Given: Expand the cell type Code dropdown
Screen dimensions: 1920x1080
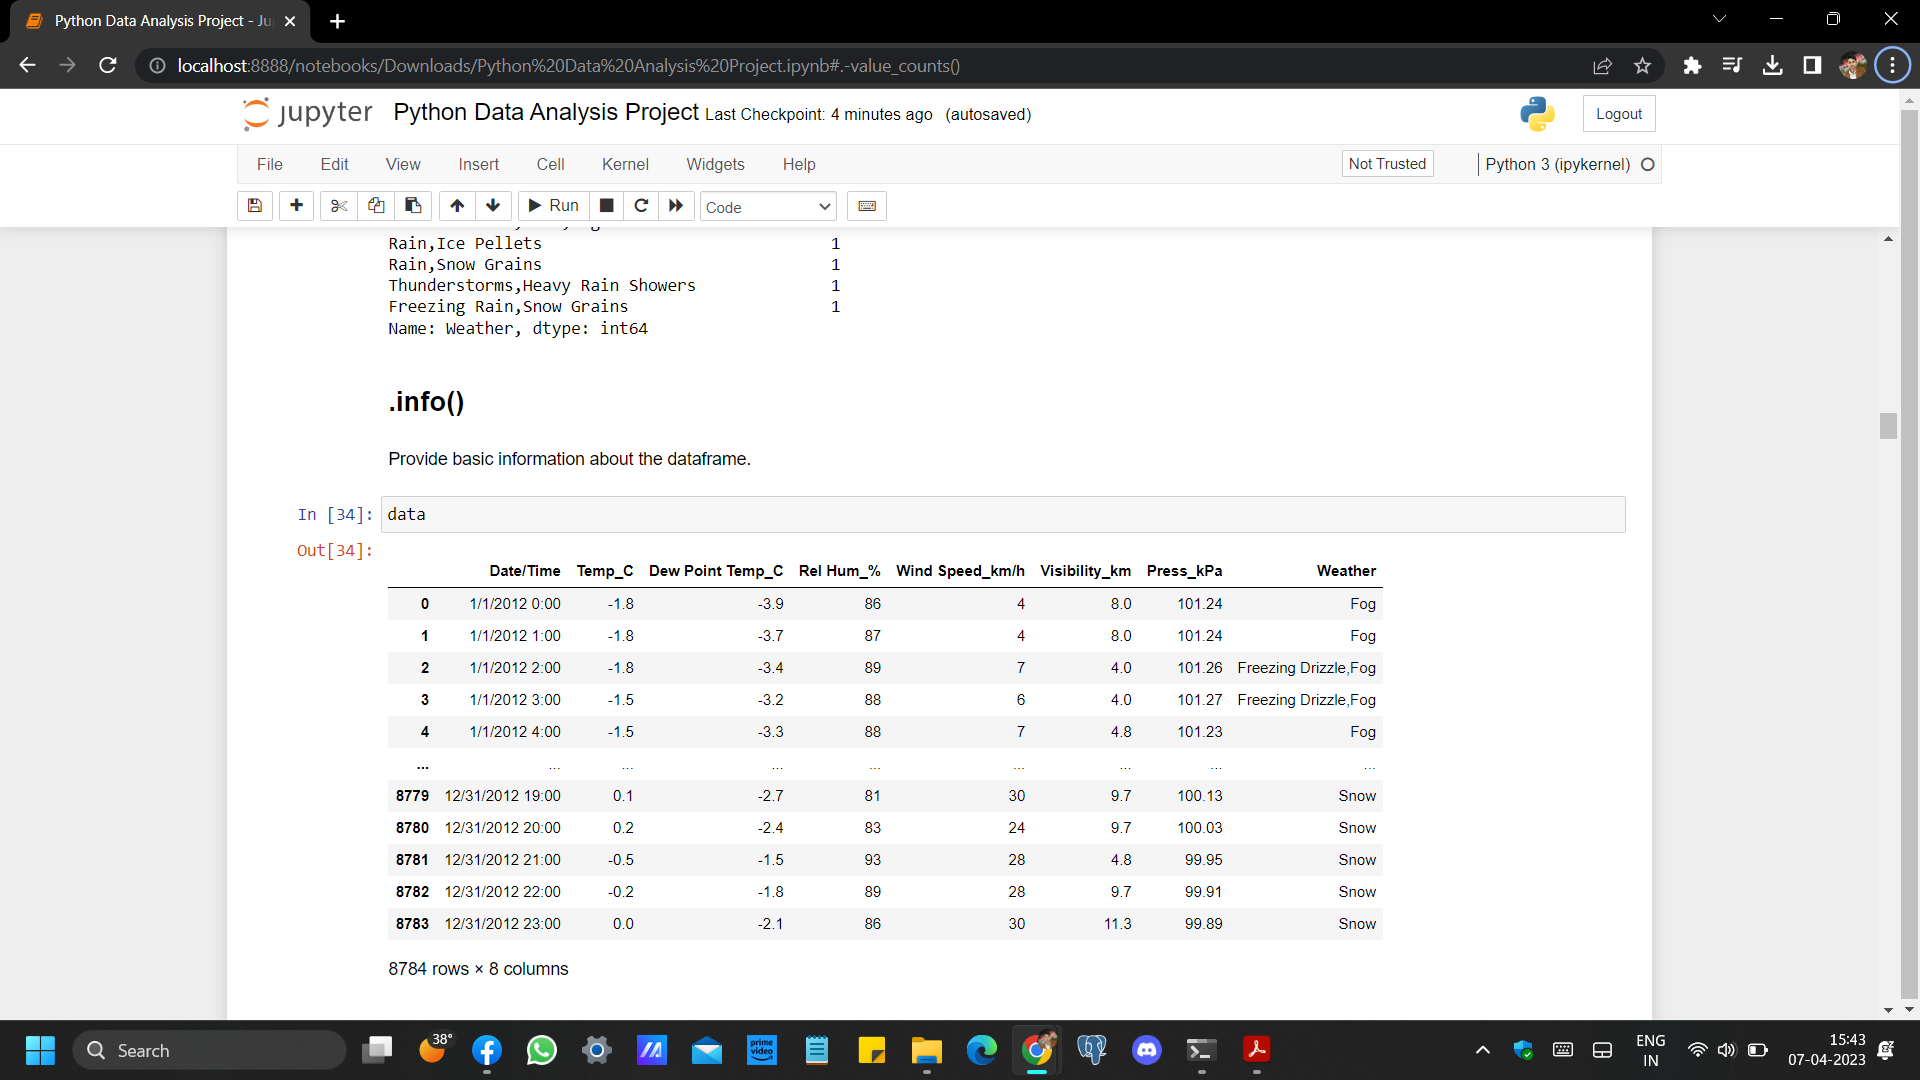Looking at the screenshot, I should click(x=767, y=207).
